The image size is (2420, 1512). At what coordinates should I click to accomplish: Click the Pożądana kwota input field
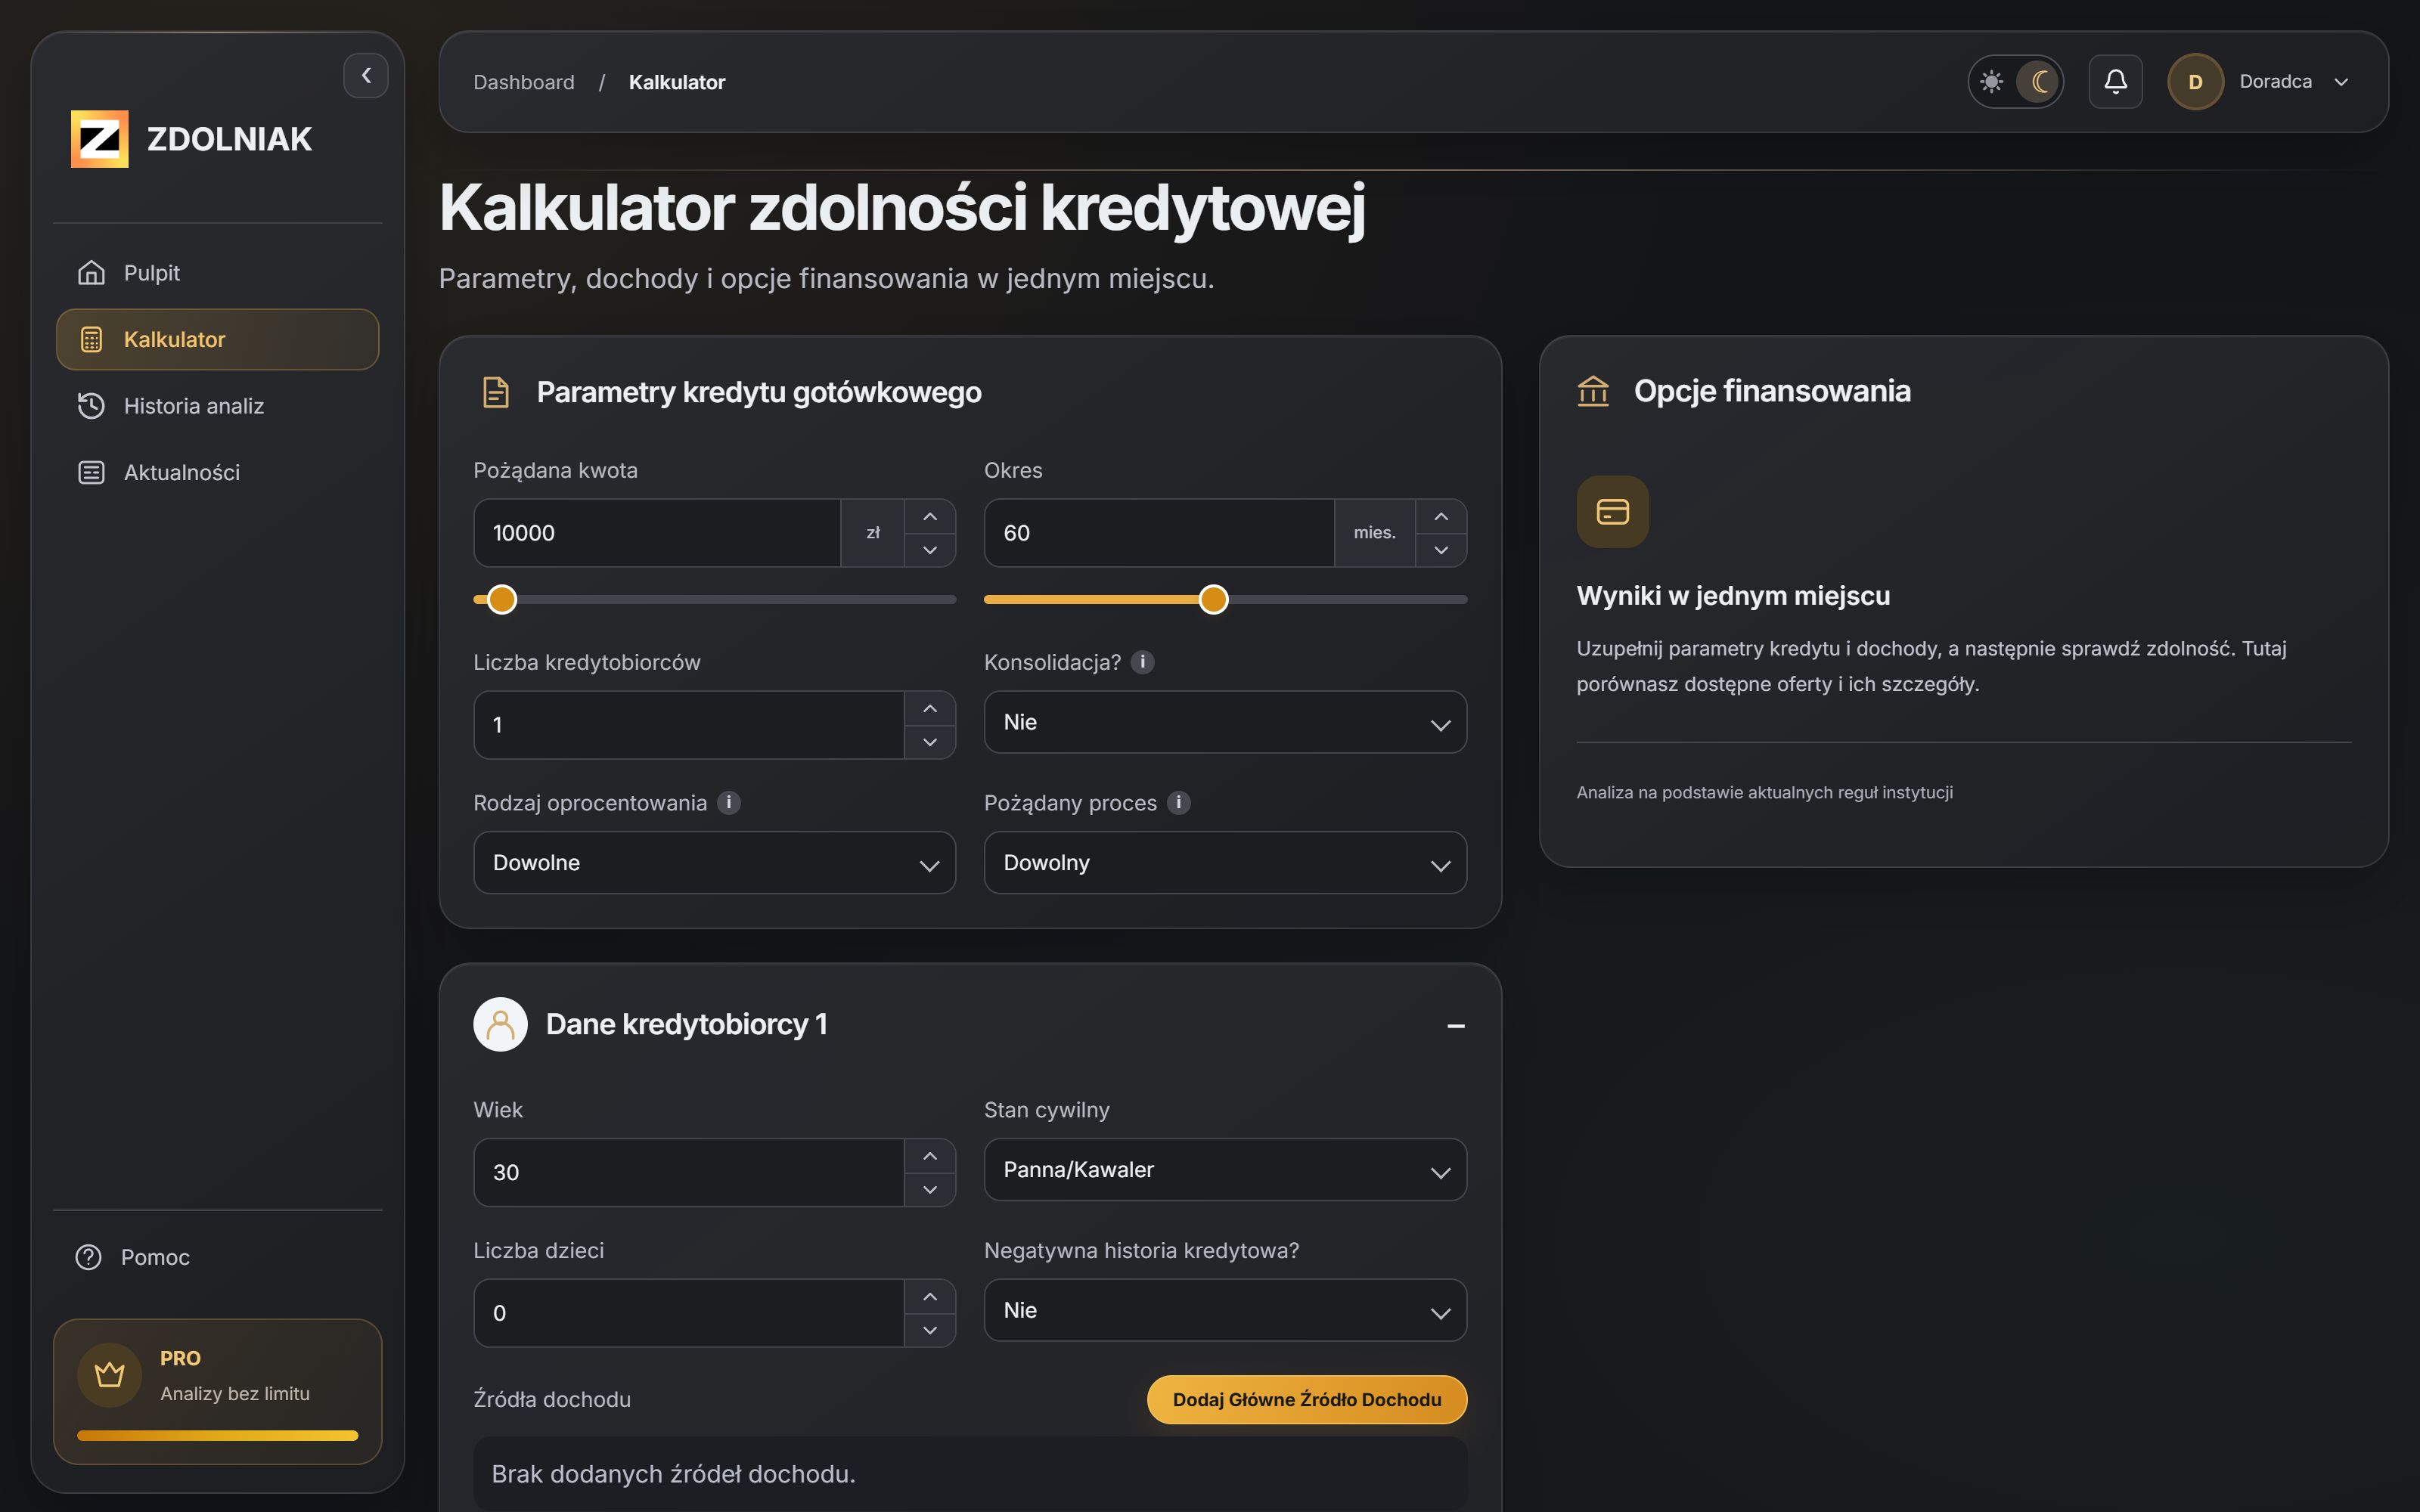click(x=657, y=533)
